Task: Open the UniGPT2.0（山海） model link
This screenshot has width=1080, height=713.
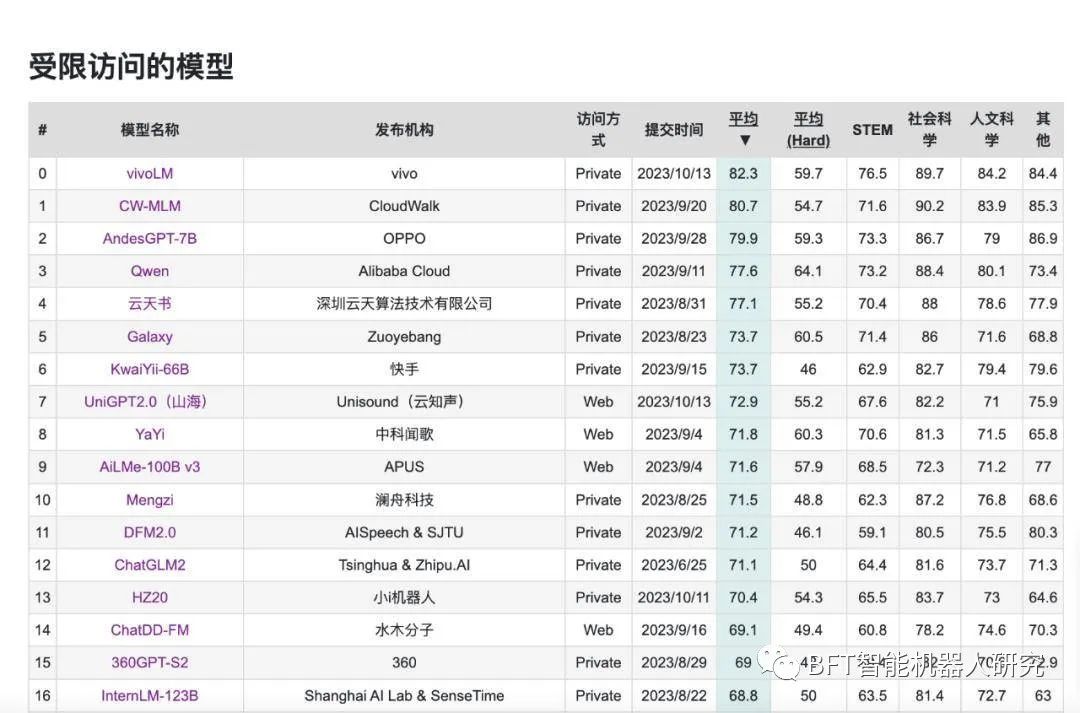Action: click(146, 402)
